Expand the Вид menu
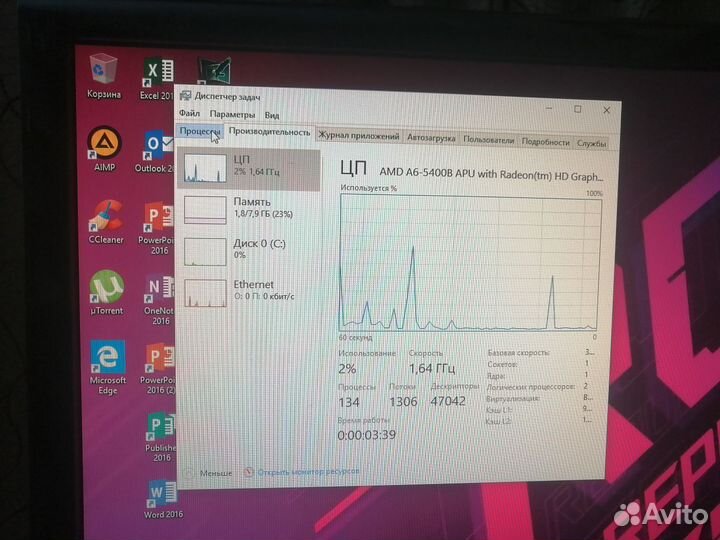This screenshot has height=540, width=720. coord(272,116)
